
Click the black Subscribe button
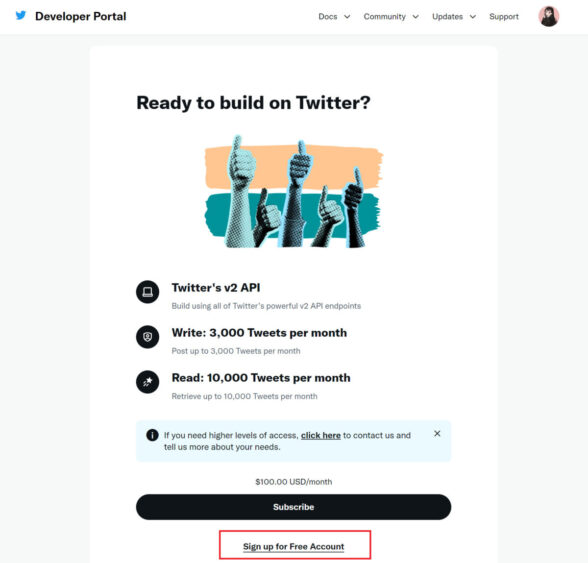(x=293, y=507)
